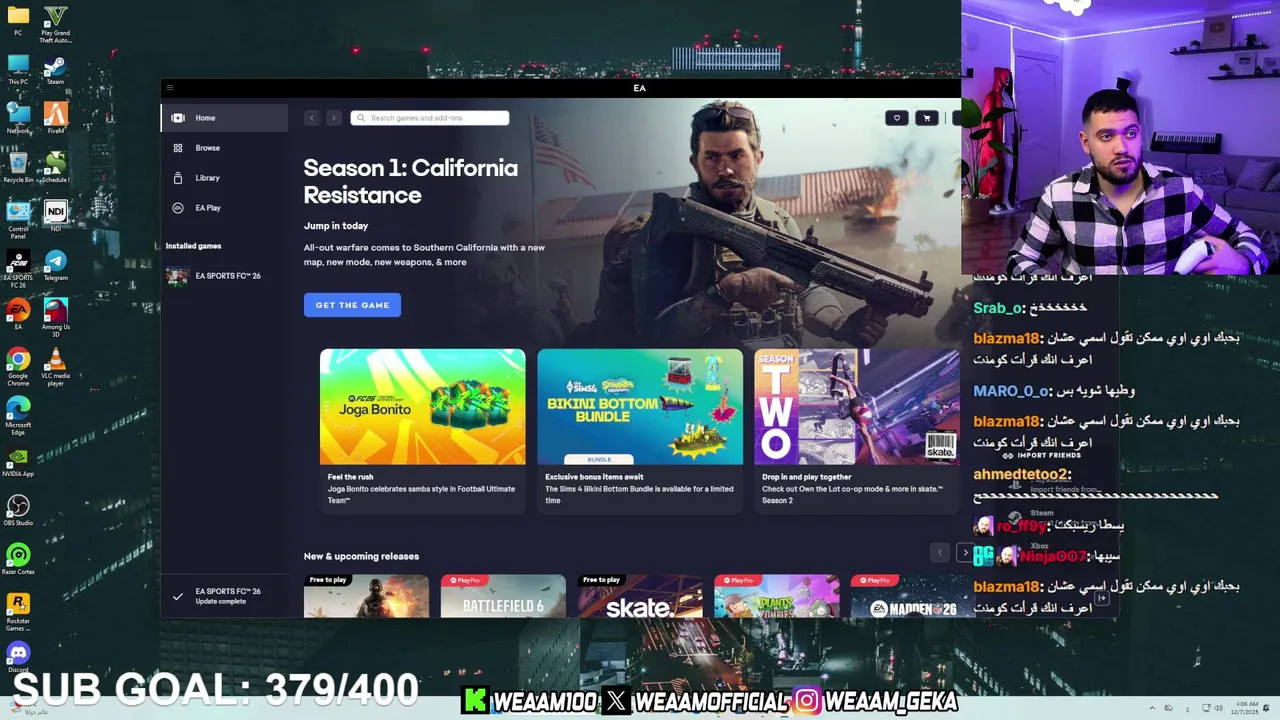Select EA SPORTS FC 26 in installed games
This screenshot has height=720, width=1280.
tap(224, 276)
